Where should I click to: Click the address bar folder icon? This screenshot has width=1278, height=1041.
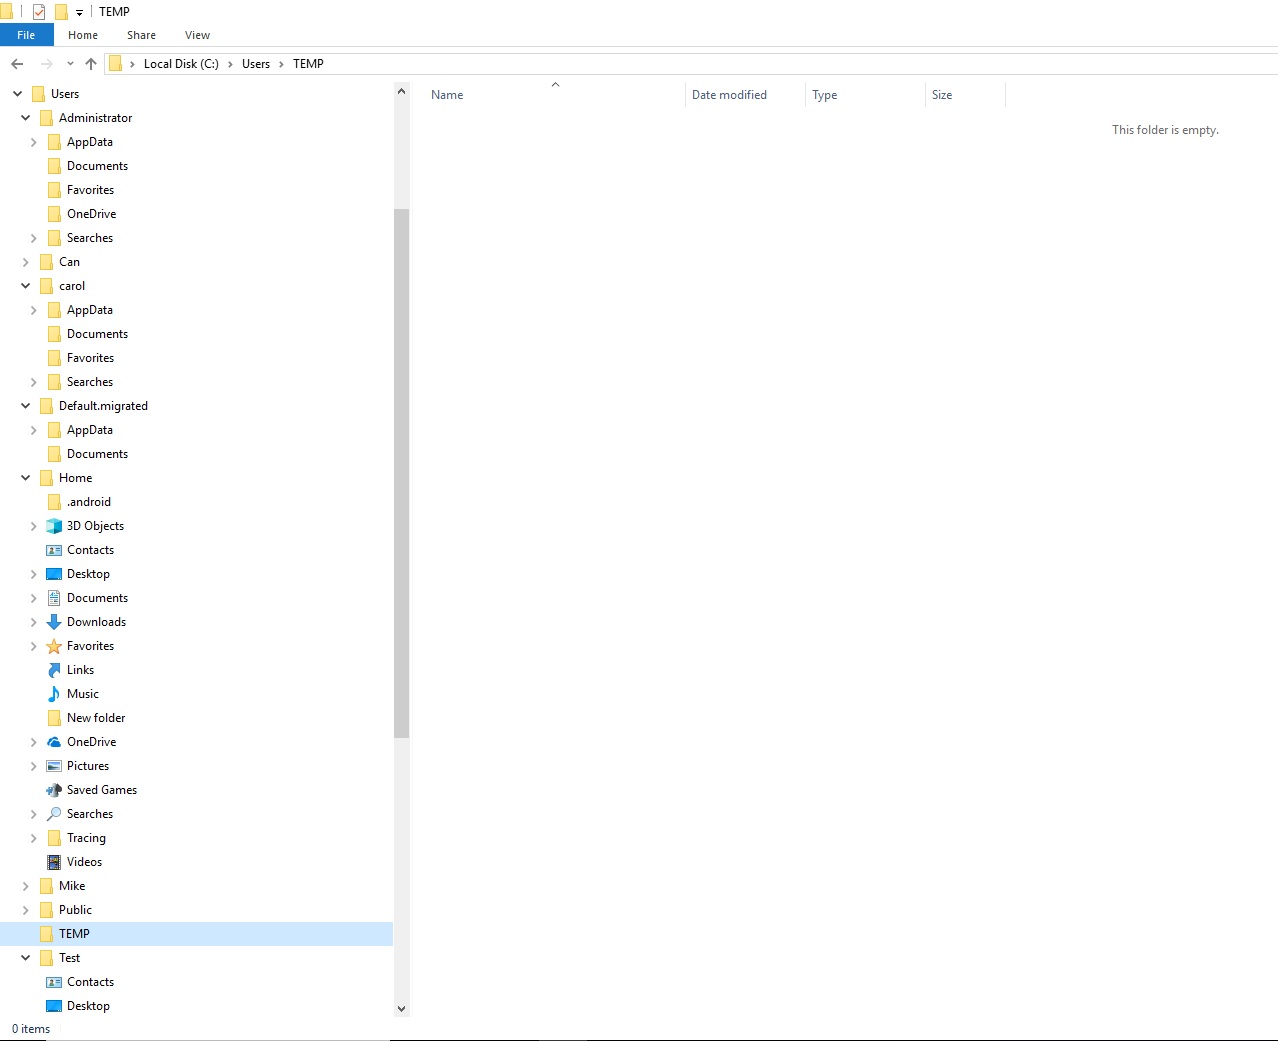[115, 64]
